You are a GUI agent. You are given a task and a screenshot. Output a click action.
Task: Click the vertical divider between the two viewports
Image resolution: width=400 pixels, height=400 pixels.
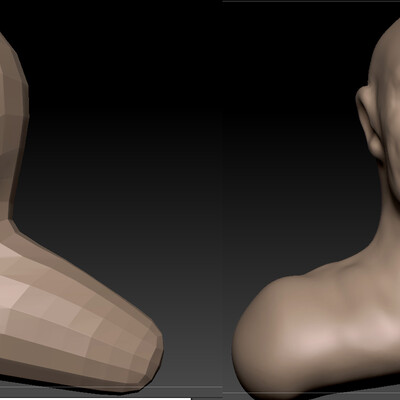click(223, 200)
